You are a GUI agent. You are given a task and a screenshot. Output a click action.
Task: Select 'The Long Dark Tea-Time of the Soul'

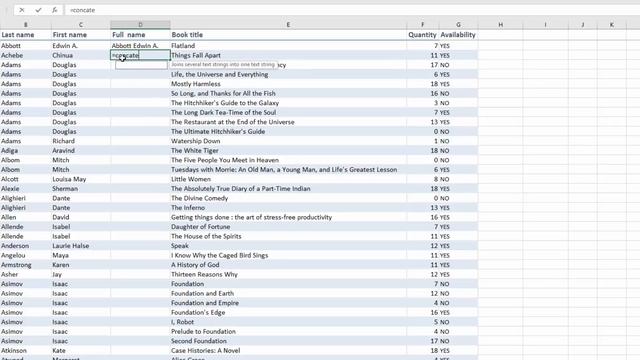point(288,112)
